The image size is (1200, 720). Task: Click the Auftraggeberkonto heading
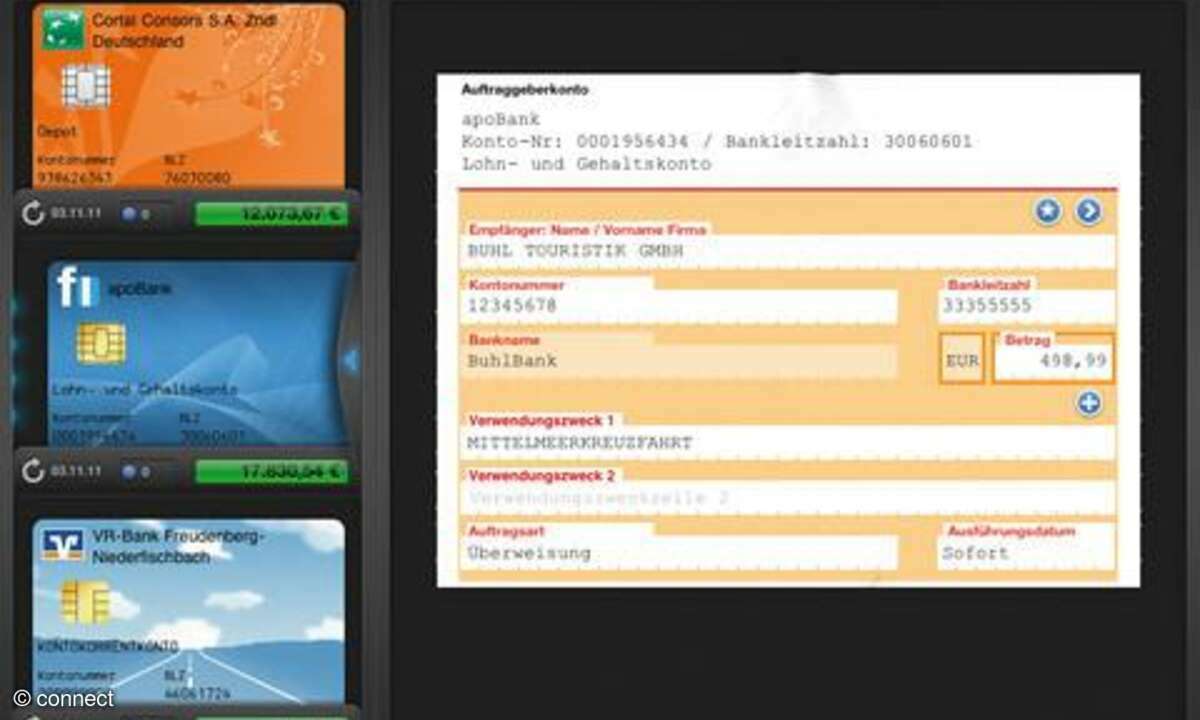pos(525,90)
